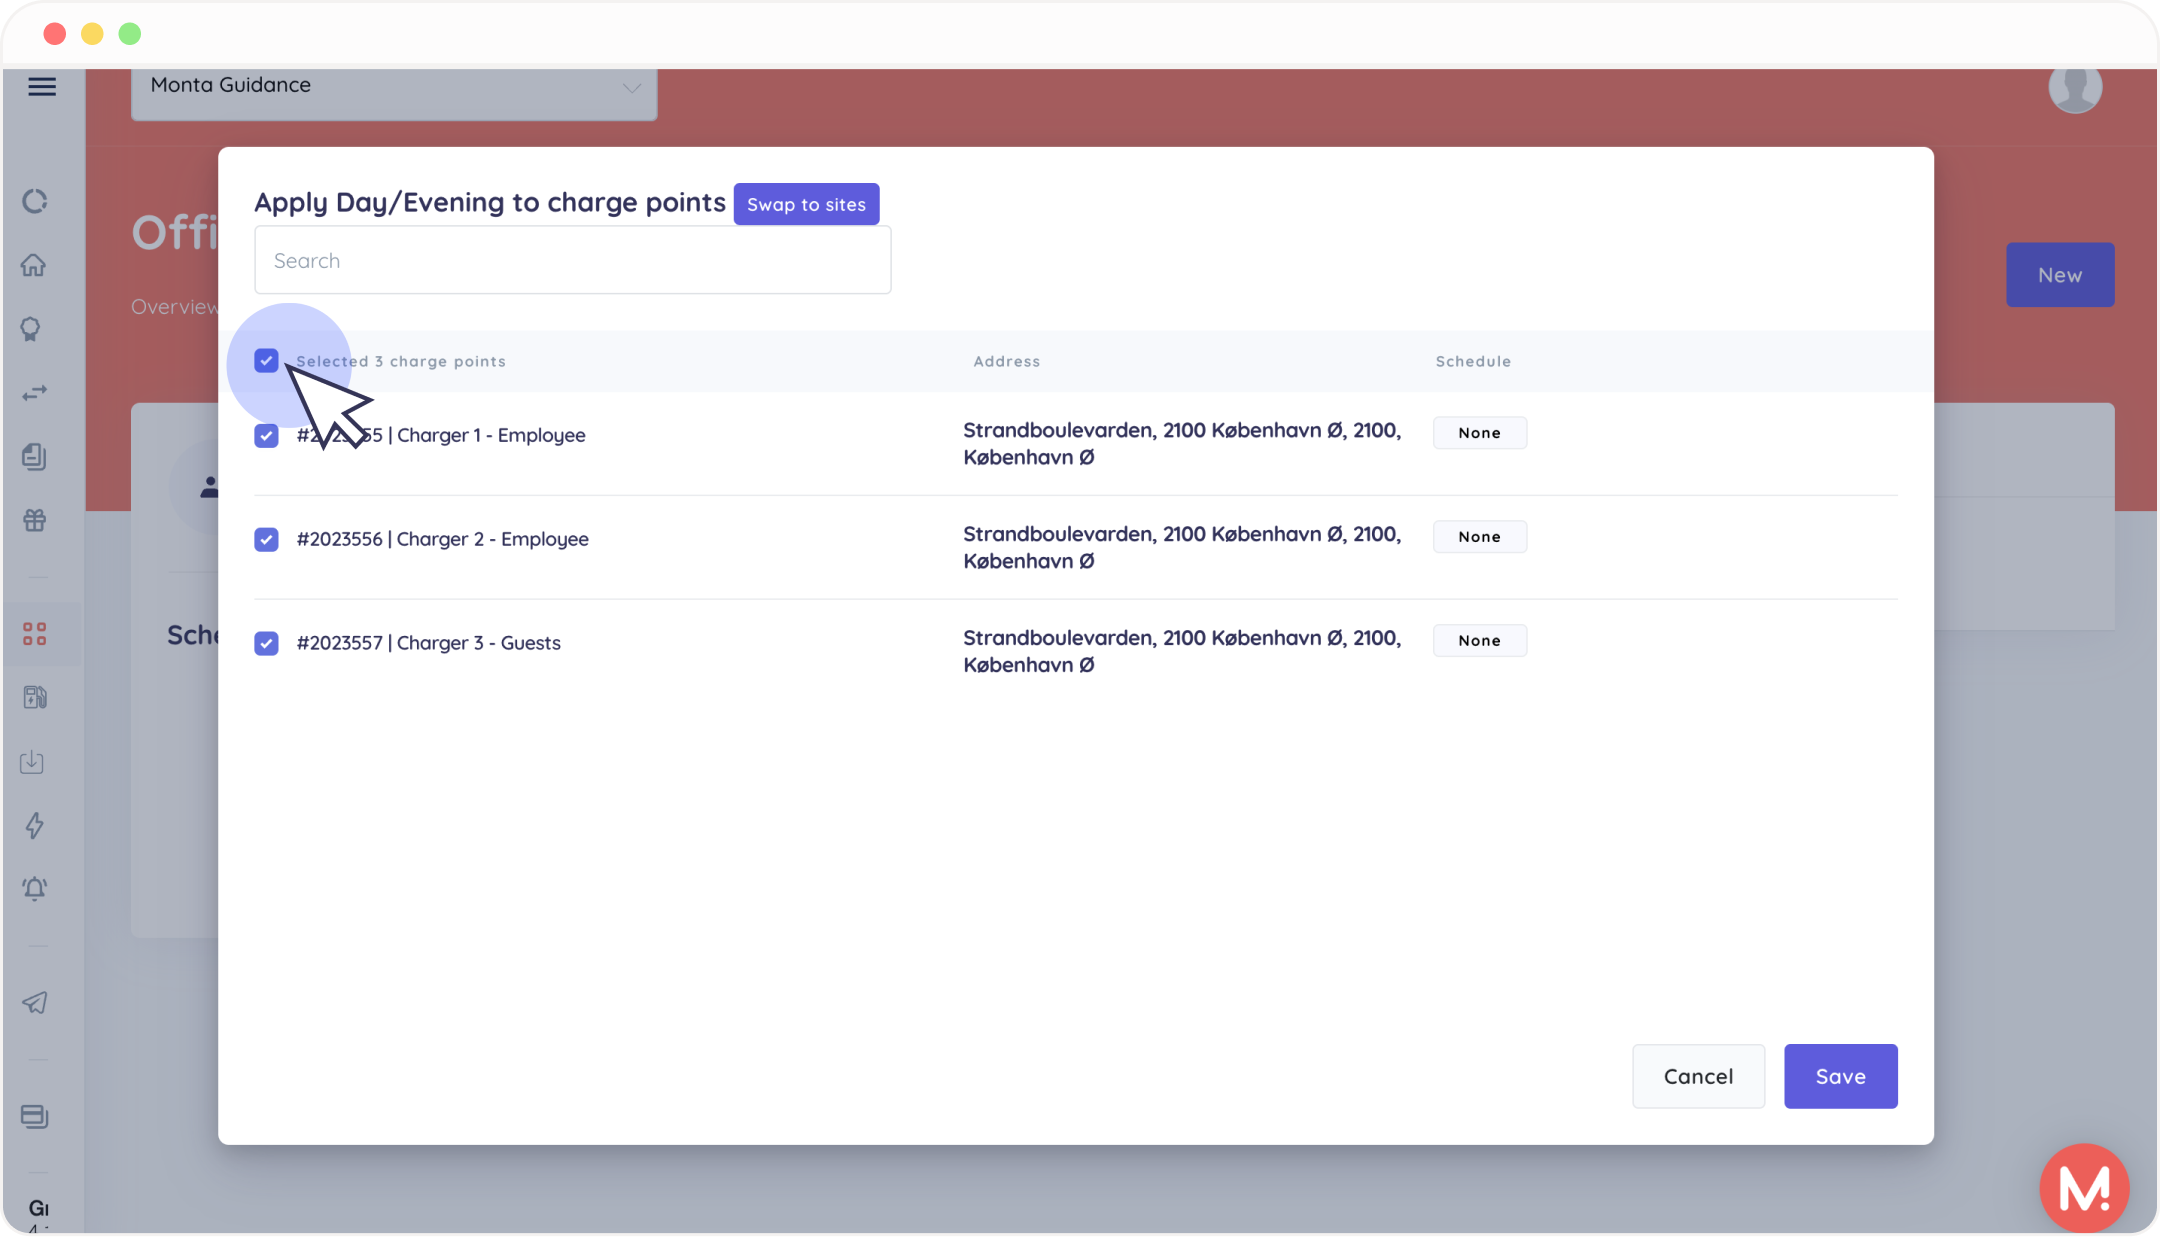This screenshot has height=1237, width=2160.
Task: Focus the Search input field
Action: (572, 260)
